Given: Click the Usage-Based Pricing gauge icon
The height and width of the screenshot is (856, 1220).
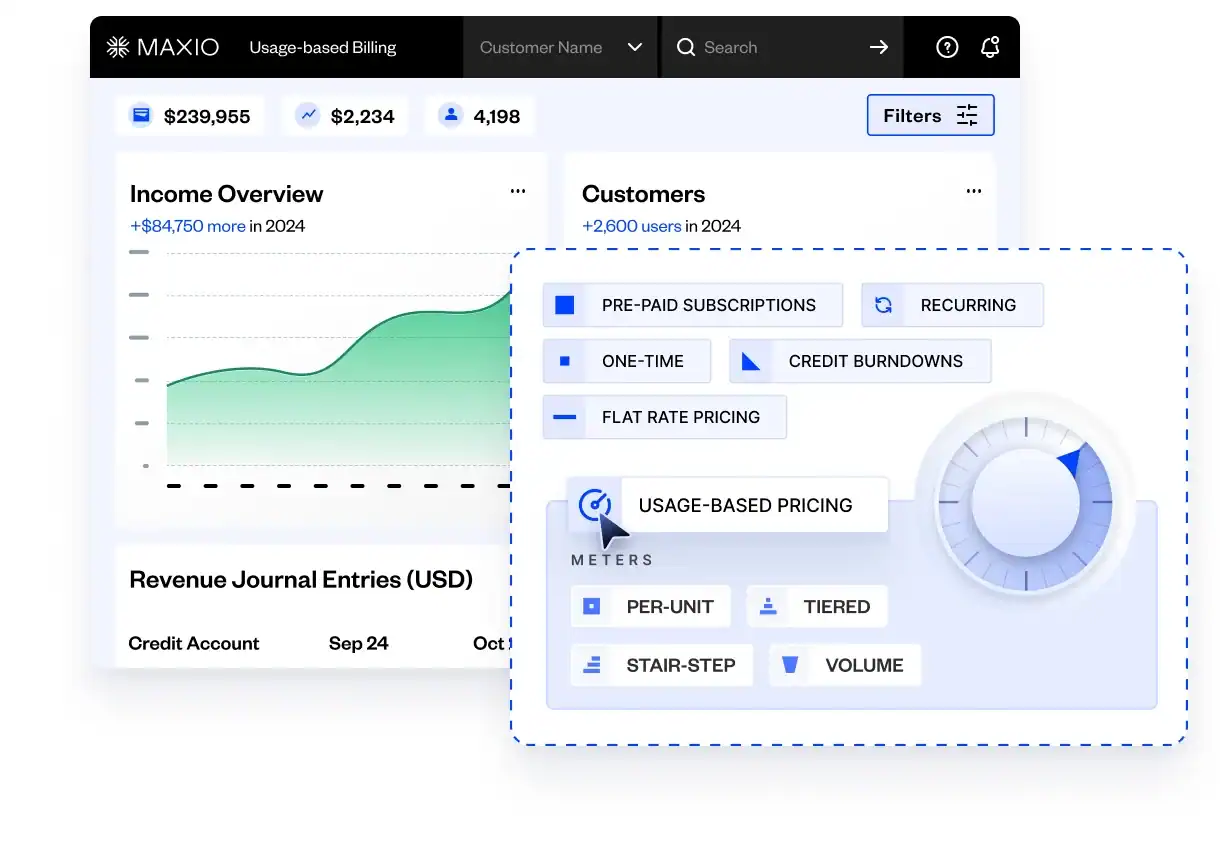Looking at the screenshot, I should (595, 505).
